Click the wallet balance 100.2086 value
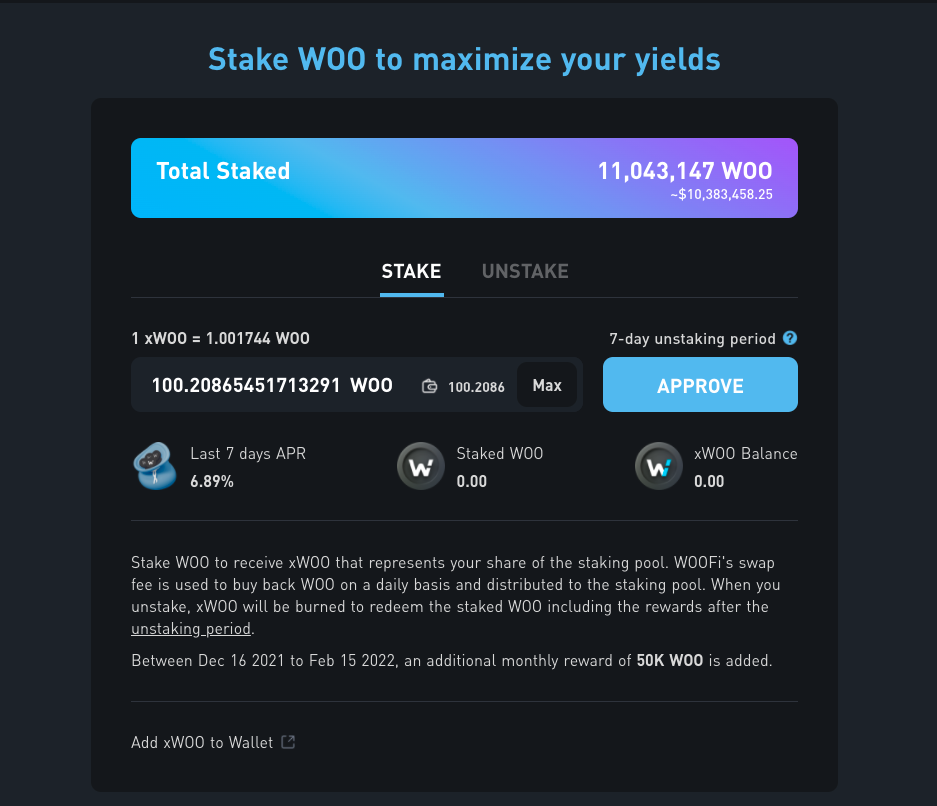 [x=476, y=387]
